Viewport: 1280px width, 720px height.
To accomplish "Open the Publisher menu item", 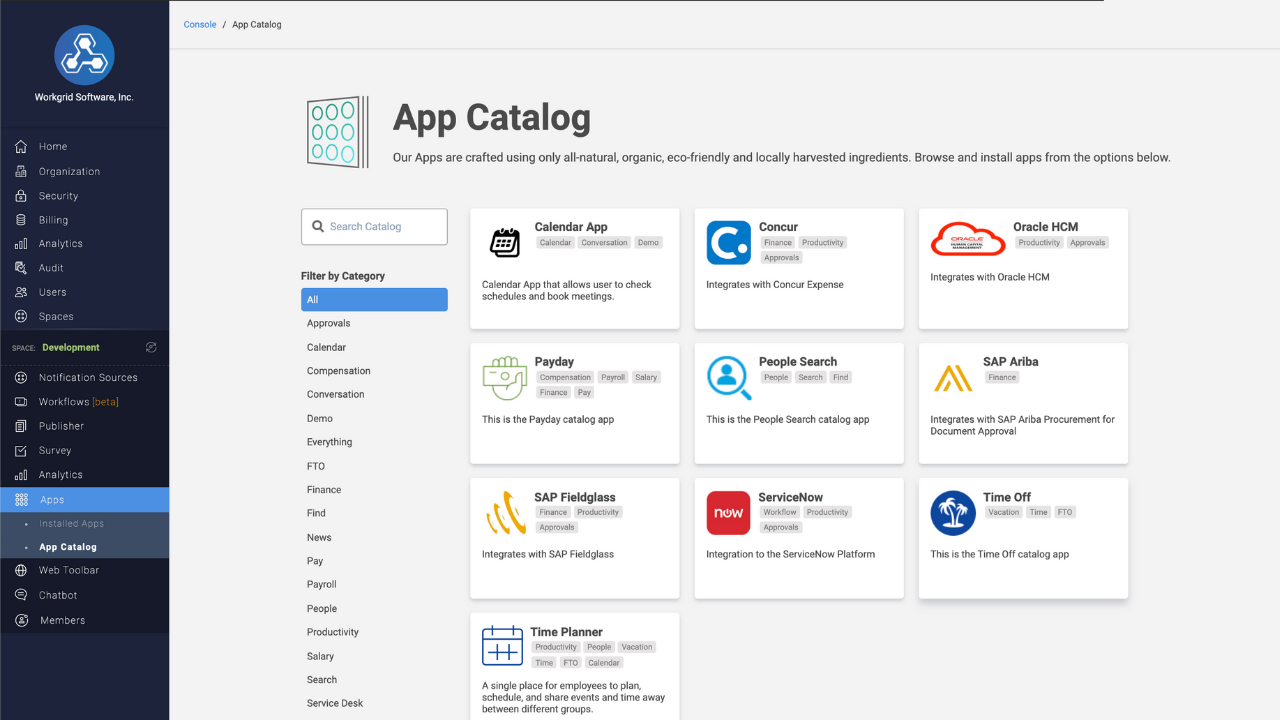I will point(62,426).
